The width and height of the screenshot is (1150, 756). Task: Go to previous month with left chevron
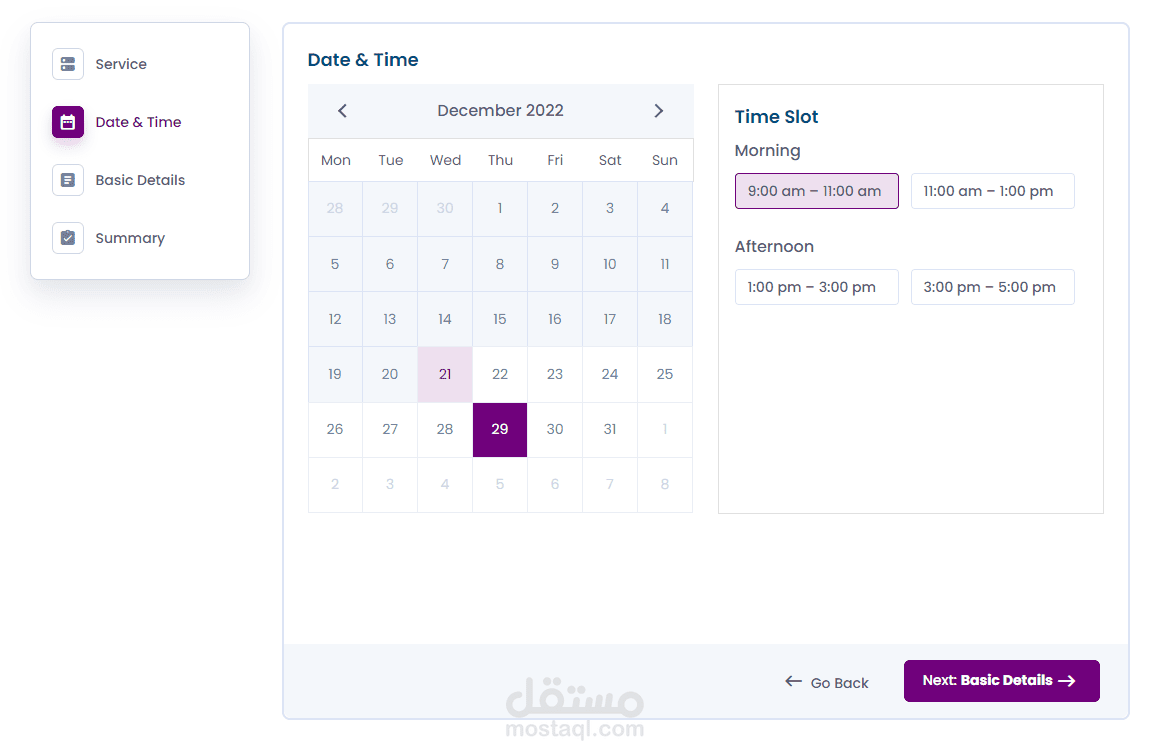(x=342, y=111)
